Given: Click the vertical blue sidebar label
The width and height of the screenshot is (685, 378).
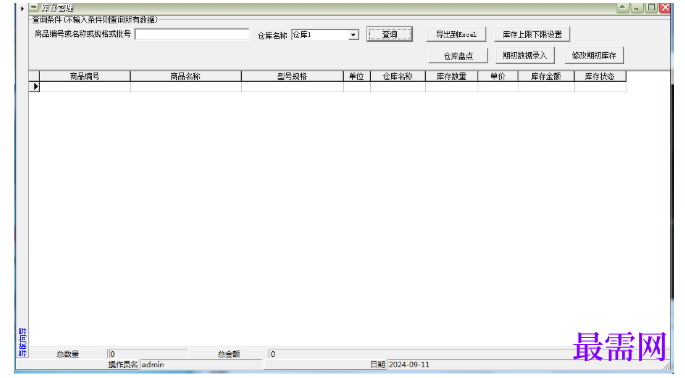Looking at the screenshot, I should click(x=22, y=342).
